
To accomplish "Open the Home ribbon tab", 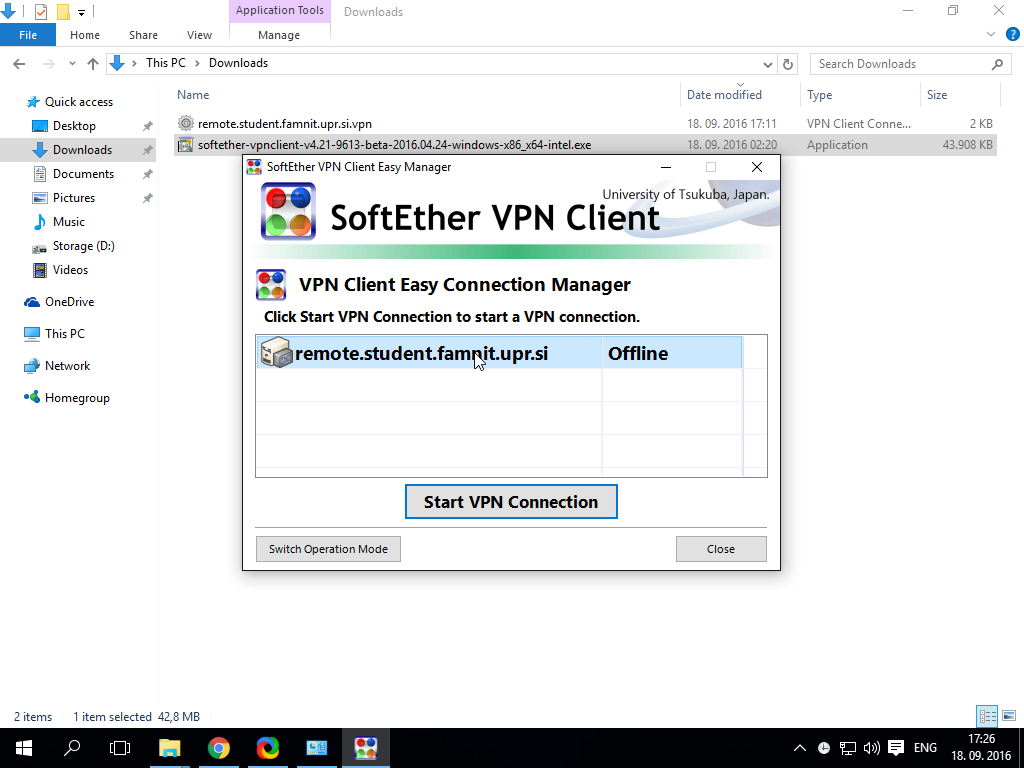I will point(85,35).
